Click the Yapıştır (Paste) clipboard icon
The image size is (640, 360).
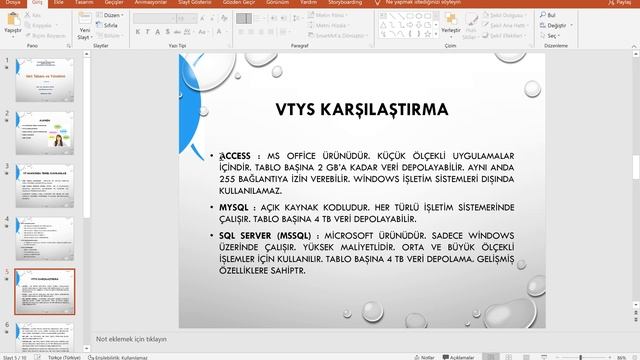tap(13, 19)
